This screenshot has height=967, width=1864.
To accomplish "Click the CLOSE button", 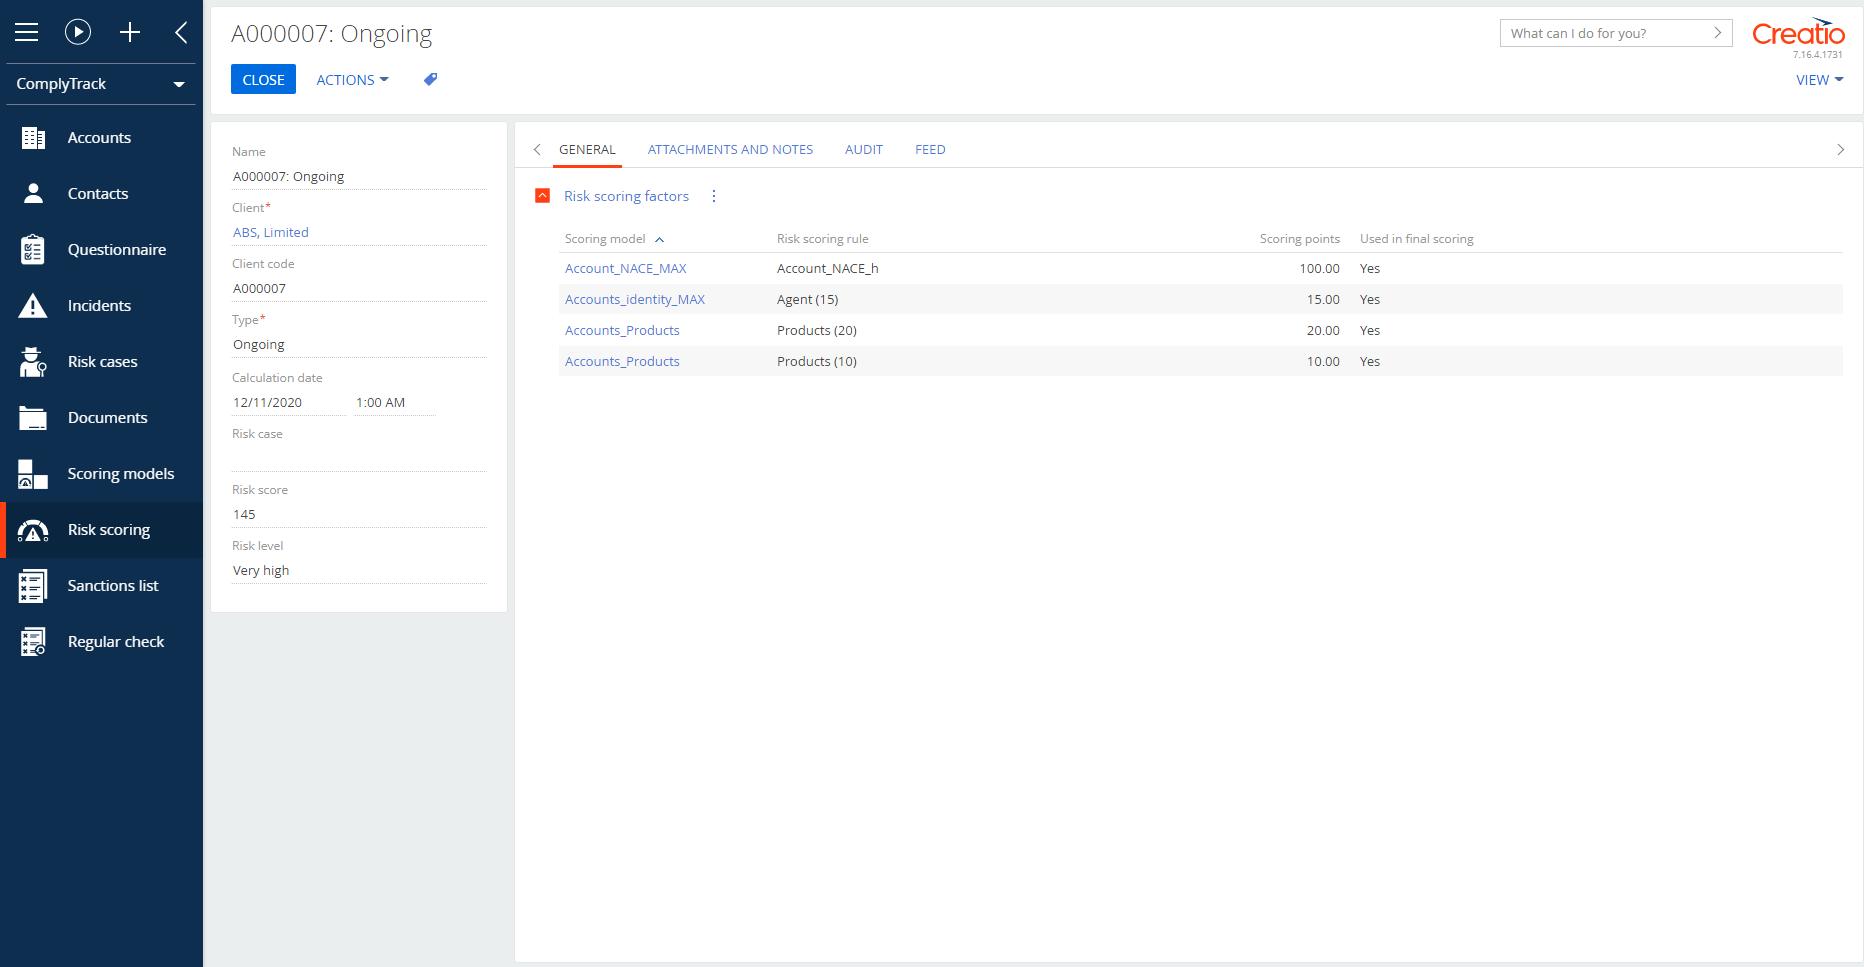I will (263, 79).
